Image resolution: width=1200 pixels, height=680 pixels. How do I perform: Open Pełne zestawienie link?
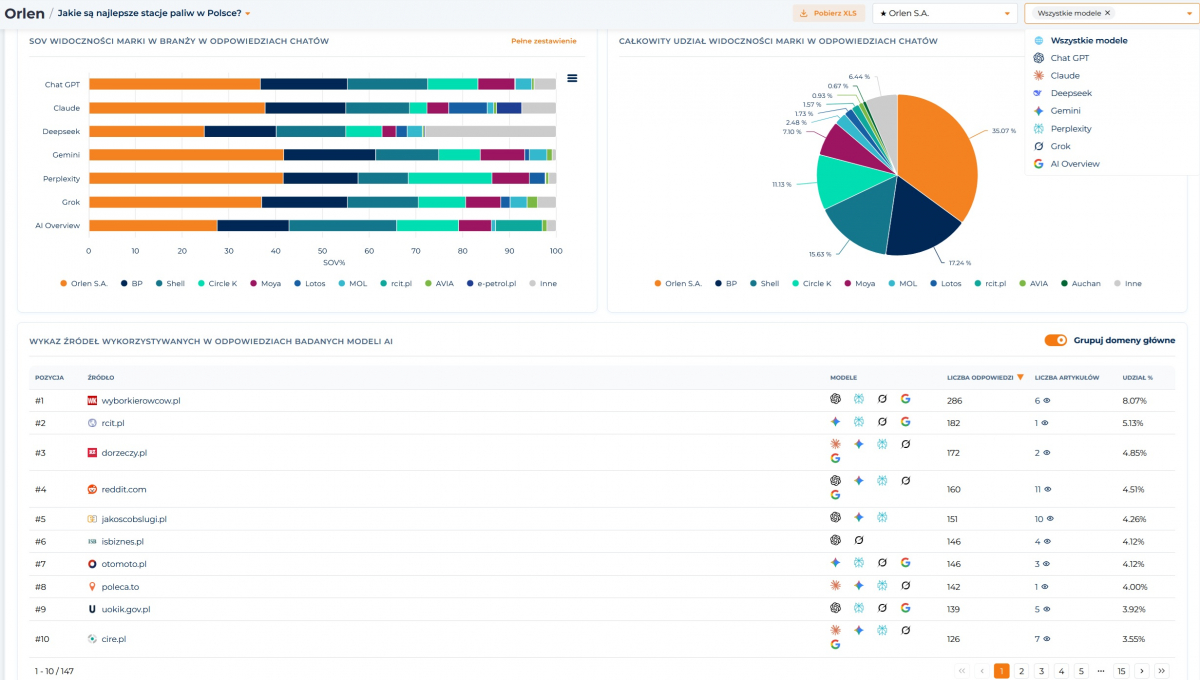click(x=543, y=41)
